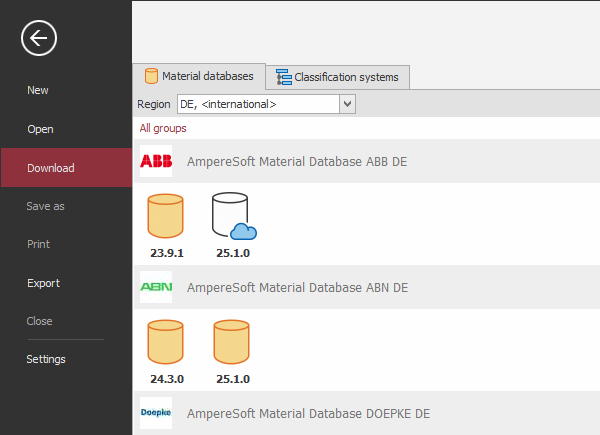This screenshot has height=435, width=600.
Task: Download ABB cloud database version 25.1.0
Action: pos(233,215)
